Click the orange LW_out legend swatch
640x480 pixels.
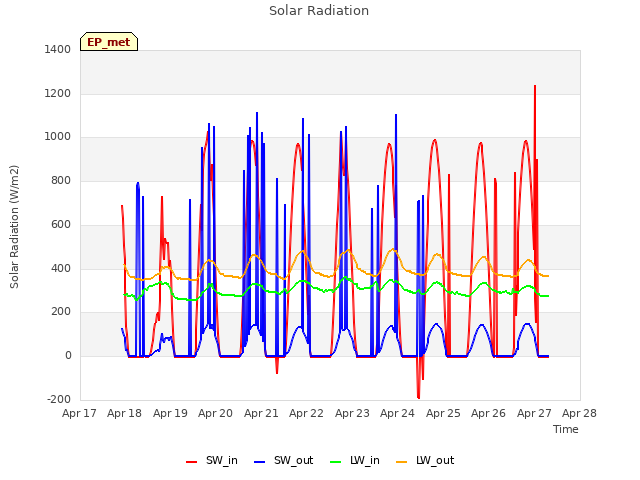point(402,462)
